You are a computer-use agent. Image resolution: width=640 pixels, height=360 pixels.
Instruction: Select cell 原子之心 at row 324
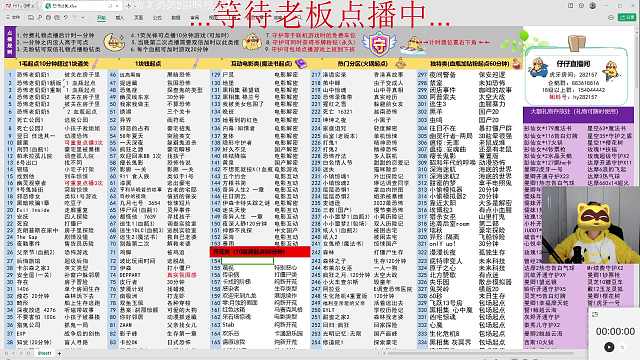coord(442,268)
